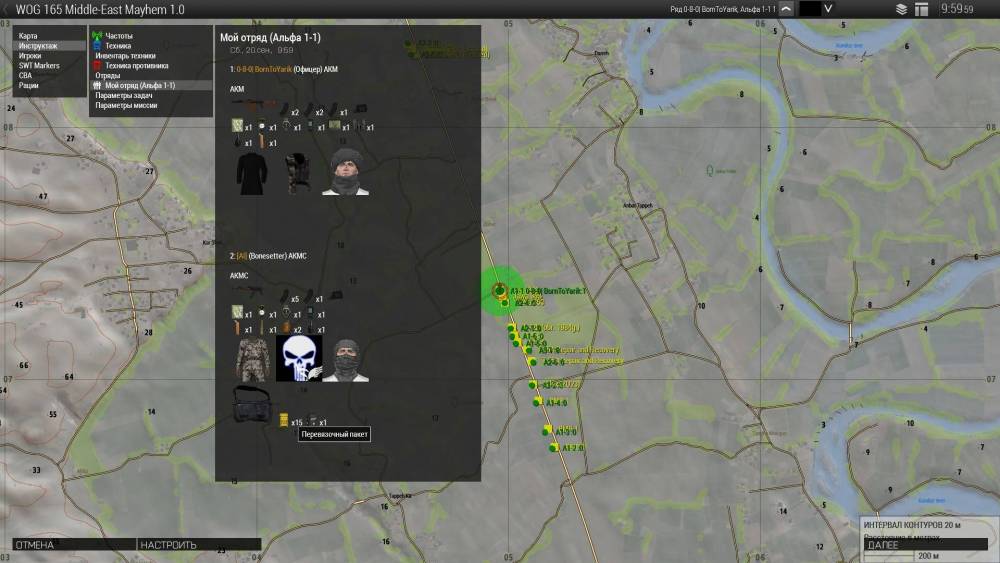Click the officer's tactical vest image

(x=298, y=173)
